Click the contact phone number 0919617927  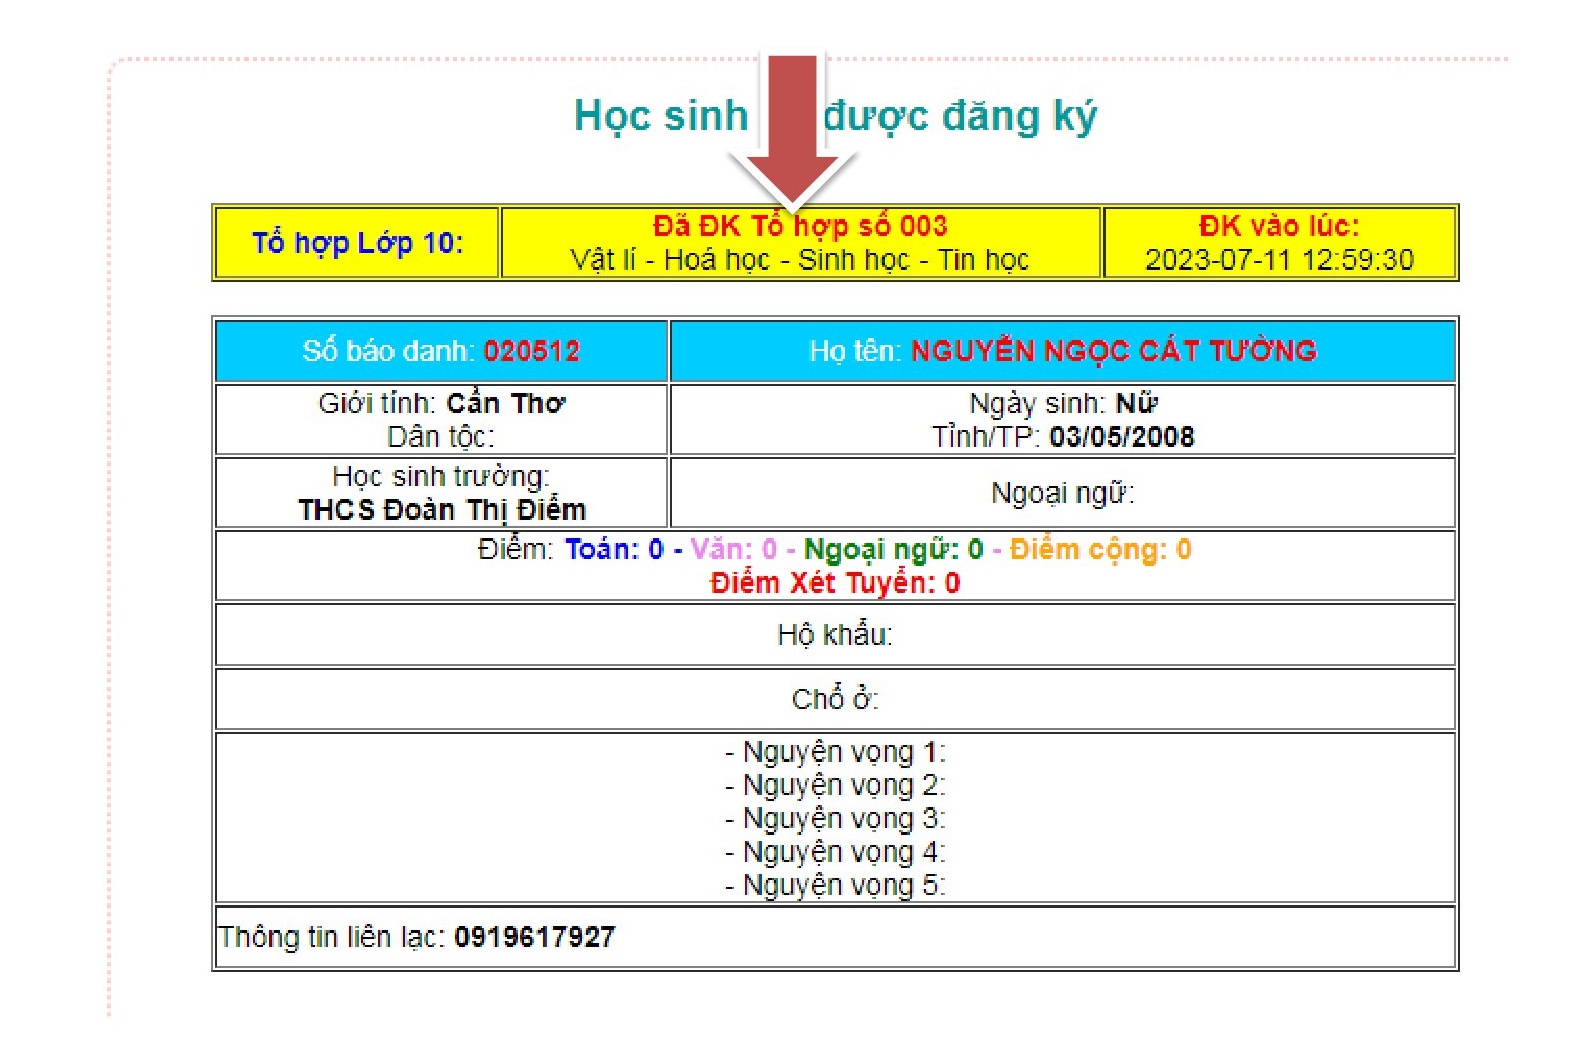534,937
